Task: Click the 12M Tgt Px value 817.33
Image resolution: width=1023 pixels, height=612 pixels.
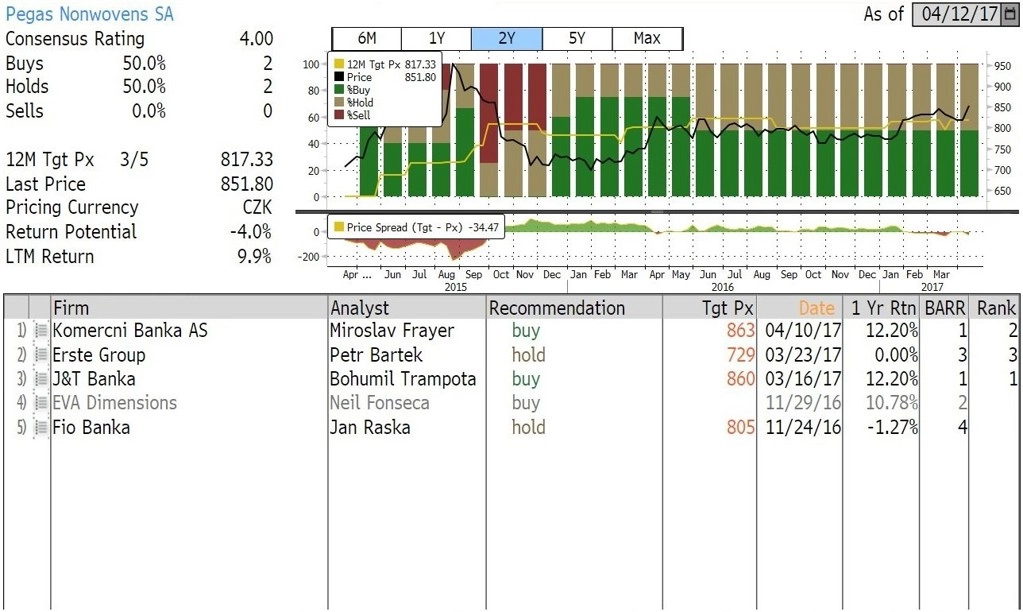Action: pos(247,160)
